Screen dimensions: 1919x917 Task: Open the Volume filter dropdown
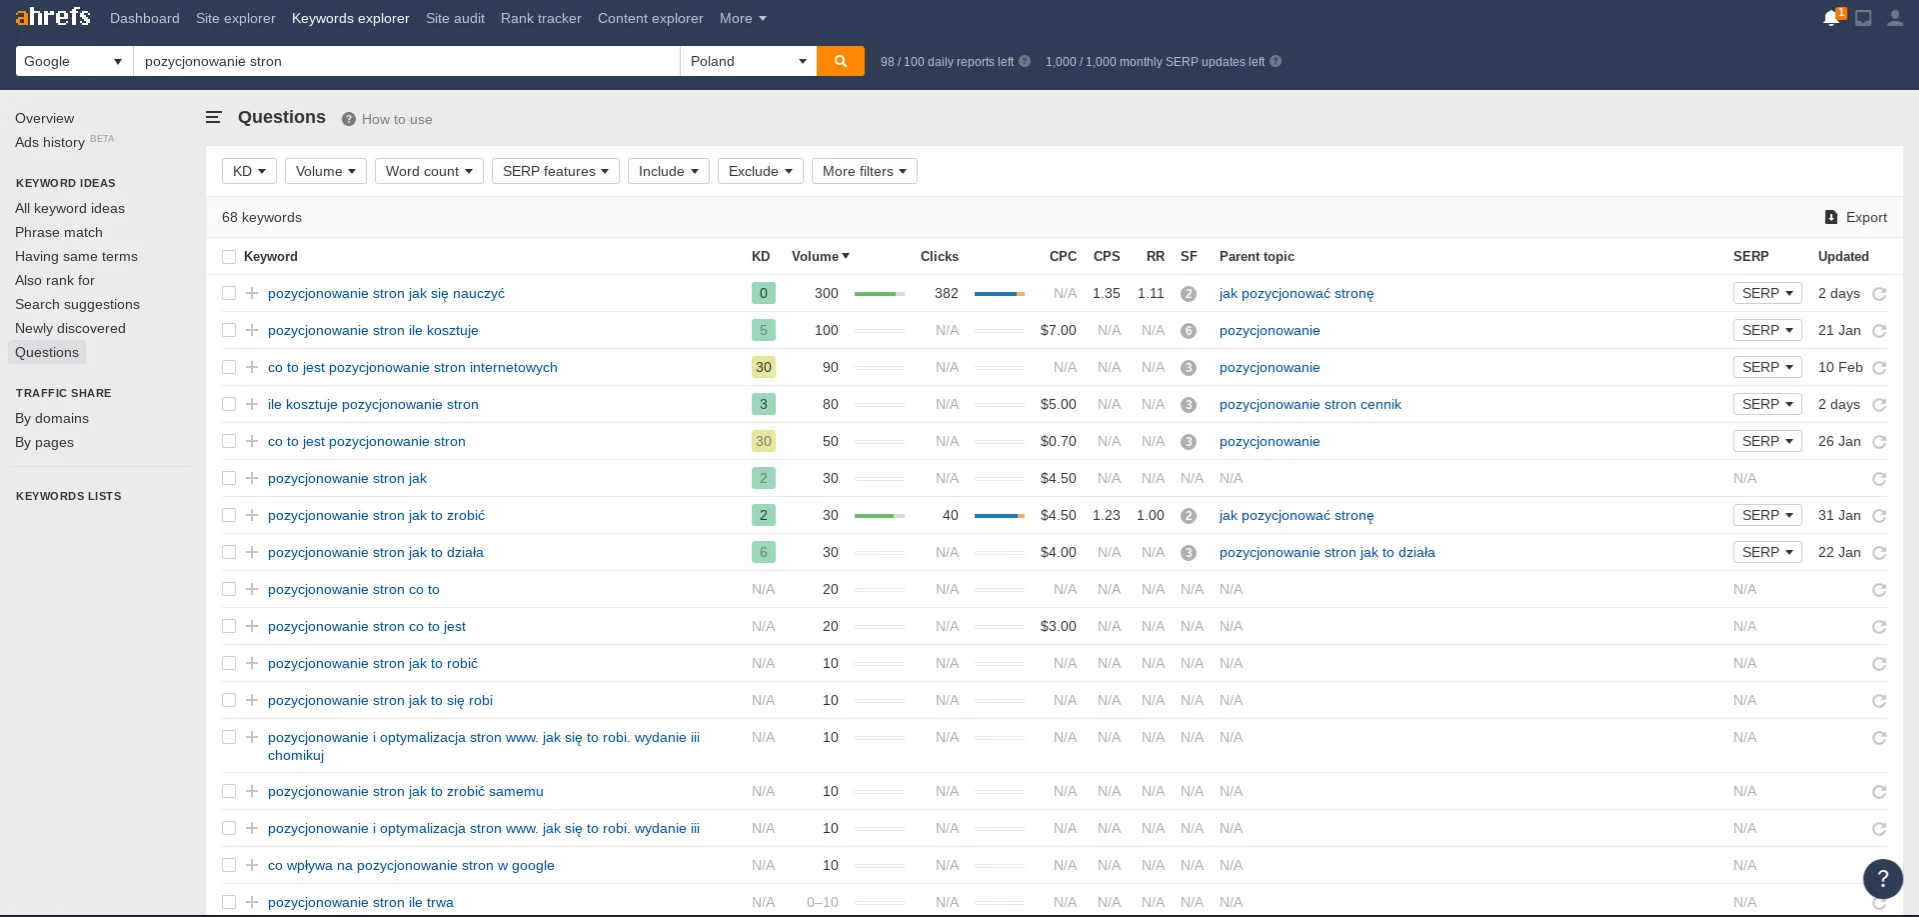coord(326,171)
